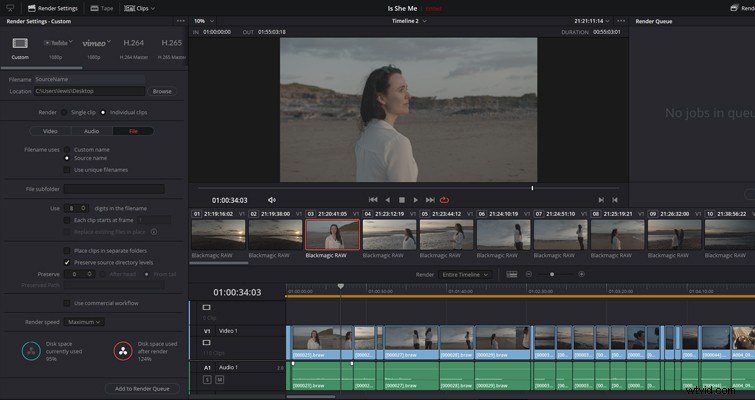The image size is (755, 400).
Task: Open the Render Settings panel toggle
Action: 53,8
